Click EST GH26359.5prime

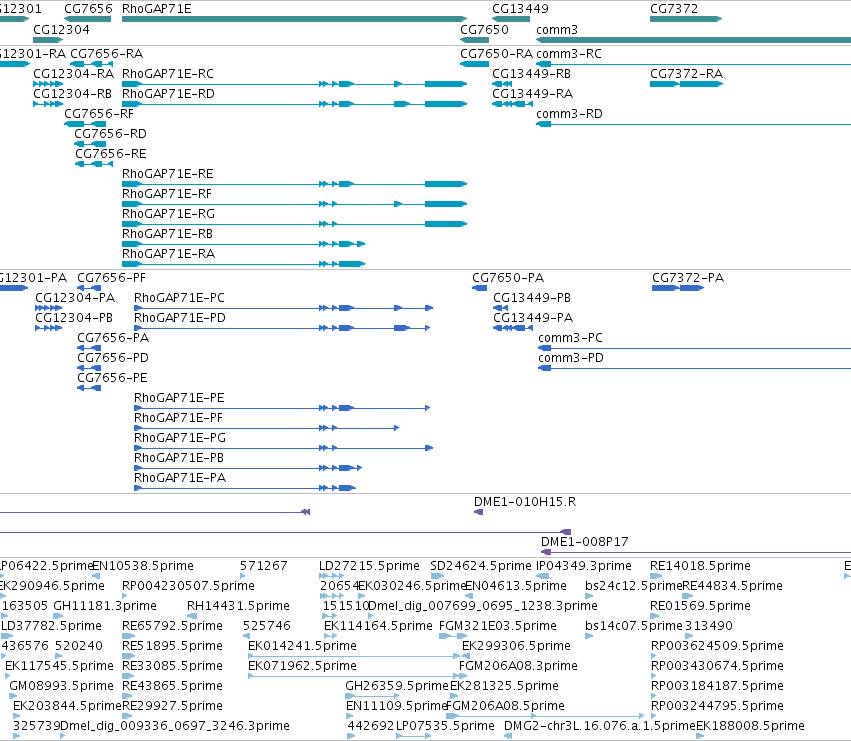[x=372, y=696]
